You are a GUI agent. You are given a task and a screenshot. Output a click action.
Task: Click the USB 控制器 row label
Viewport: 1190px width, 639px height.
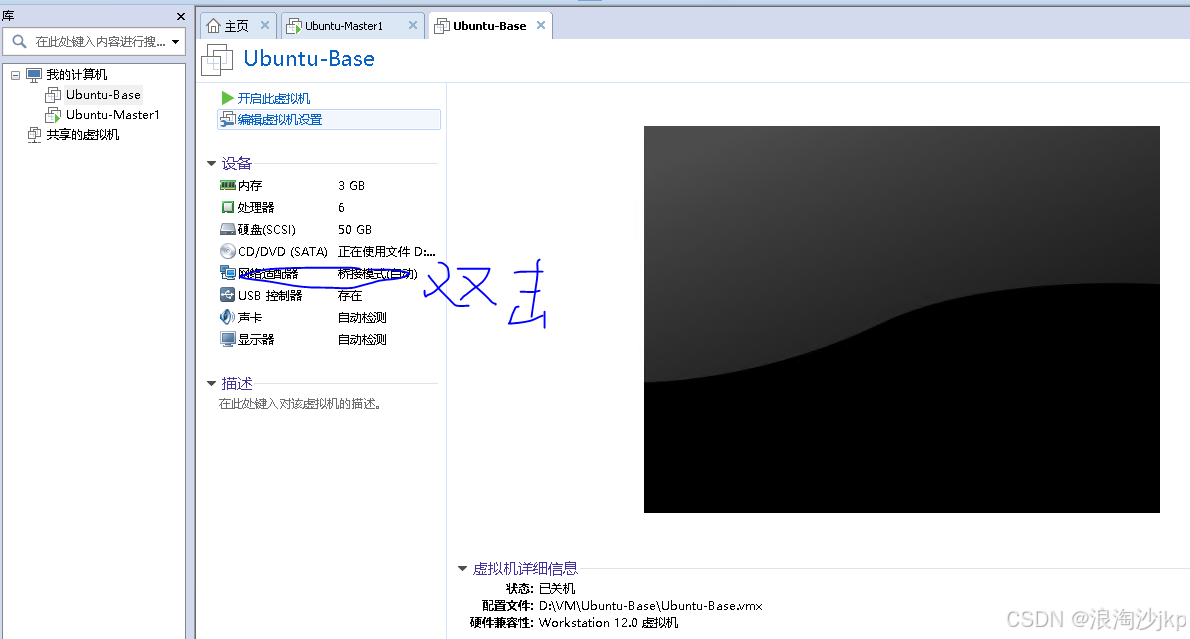270,295
